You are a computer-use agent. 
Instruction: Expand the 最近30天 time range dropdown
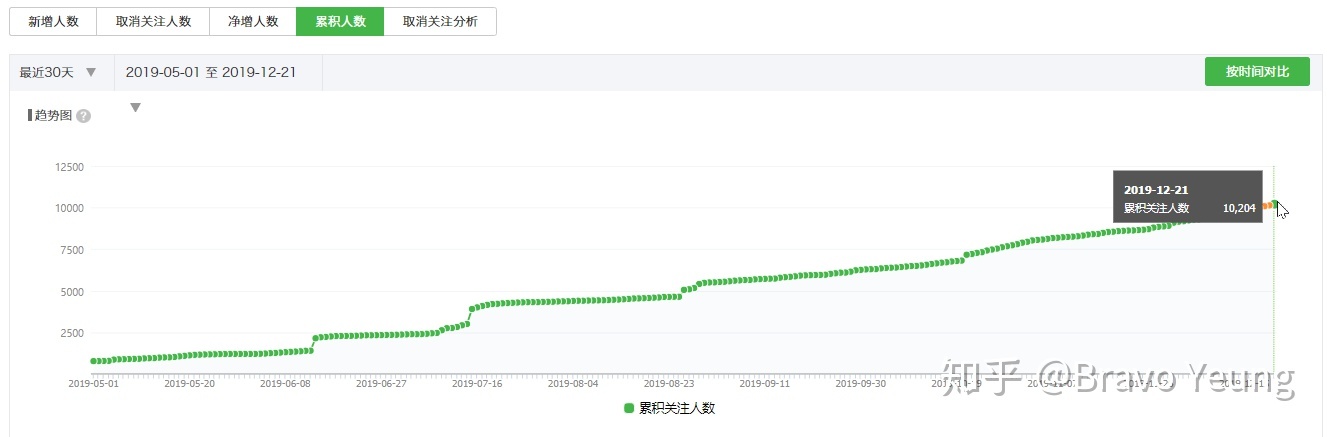click(60, 72)
